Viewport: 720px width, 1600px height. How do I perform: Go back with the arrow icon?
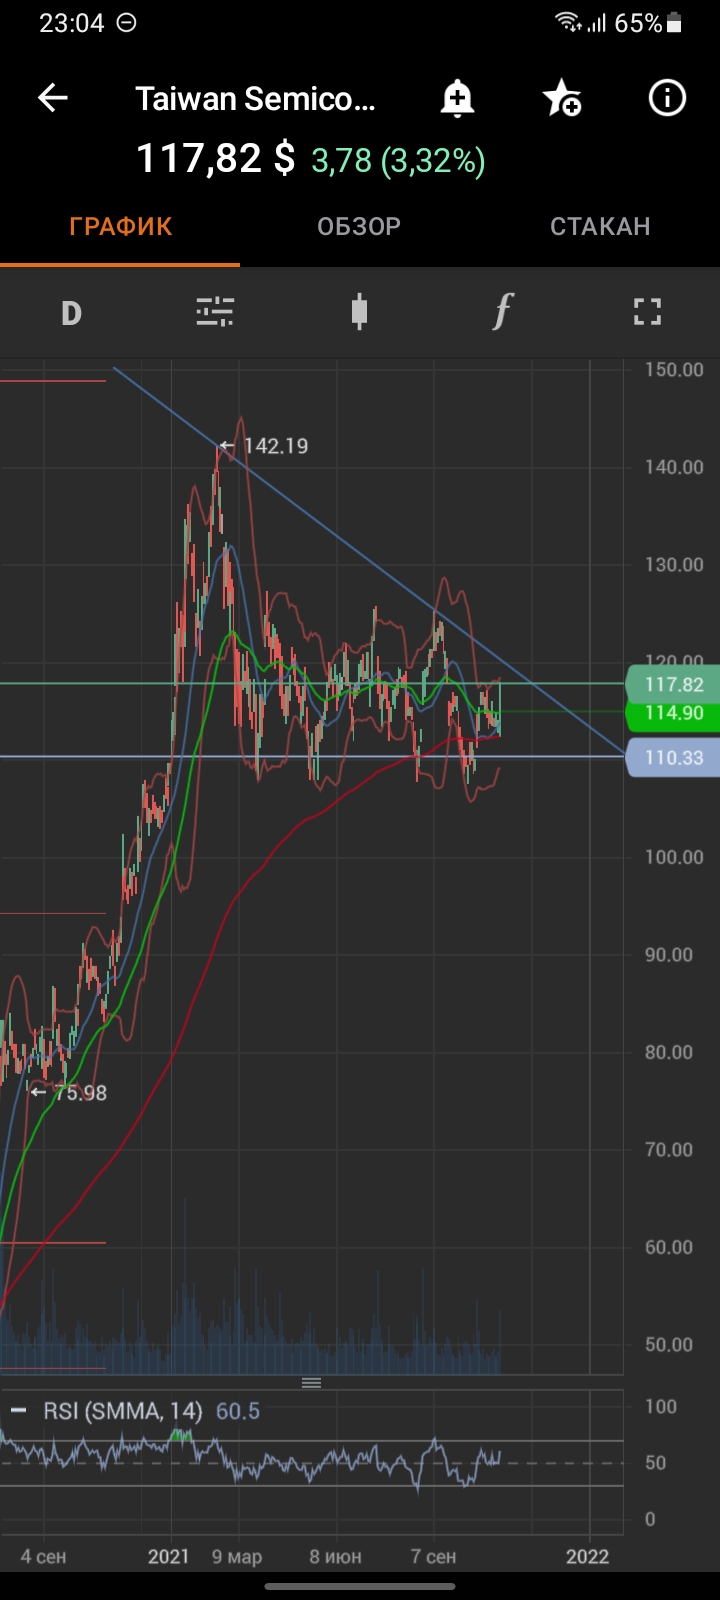coord(53,98)
